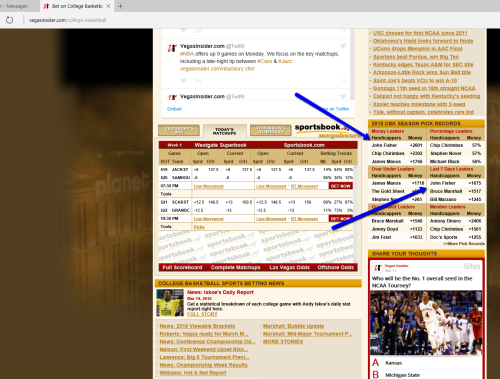Click the Iskoe's Daily Report player thumbnail
The height and width of the screenshot is (379, 500).
[x=170, y=303]
